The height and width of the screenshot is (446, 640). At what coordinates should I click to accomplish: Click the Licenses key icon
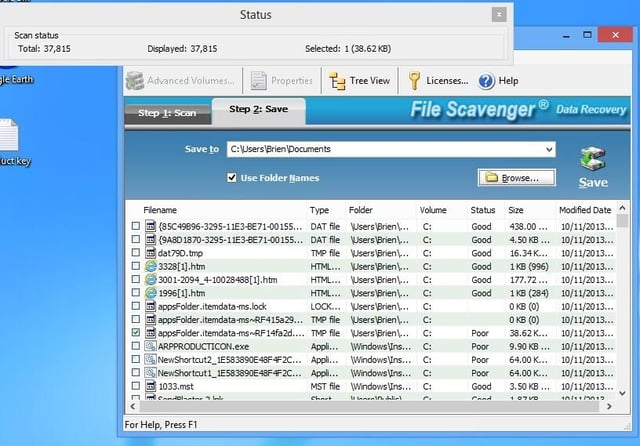coord(414,80)
